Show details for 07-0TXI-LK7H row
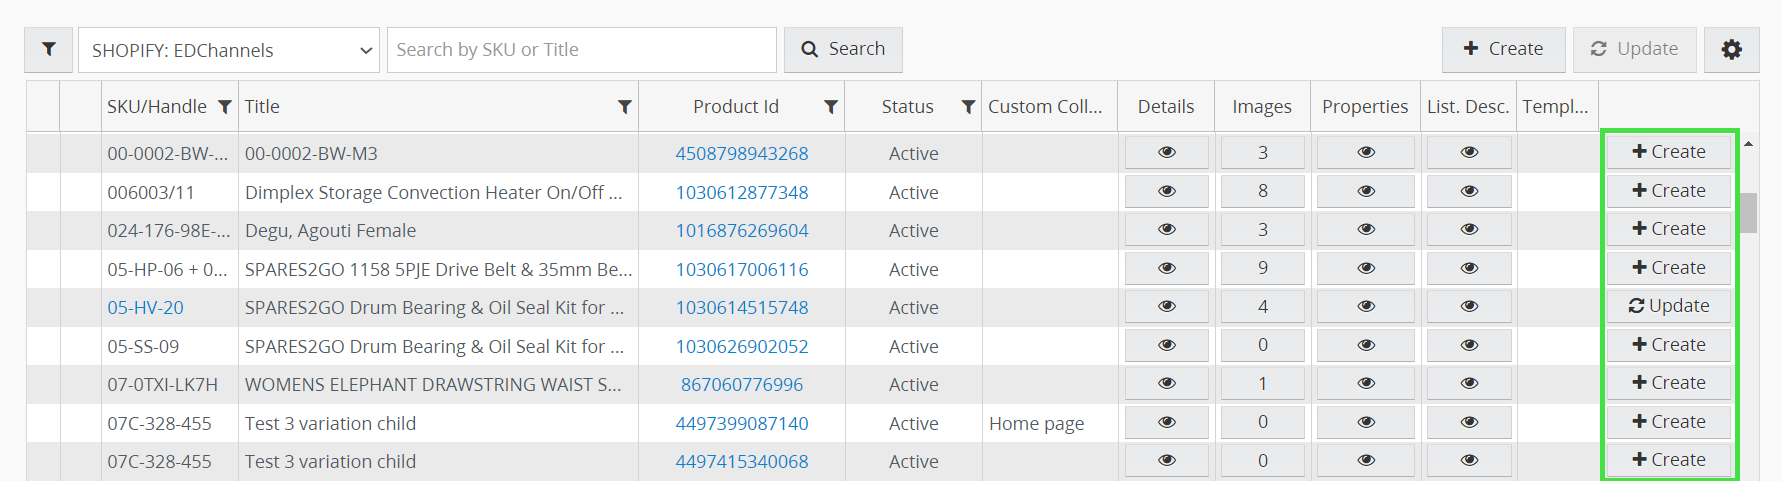Image resolution: width=1782 pixels, height=481 pixels. (1166, 384)
